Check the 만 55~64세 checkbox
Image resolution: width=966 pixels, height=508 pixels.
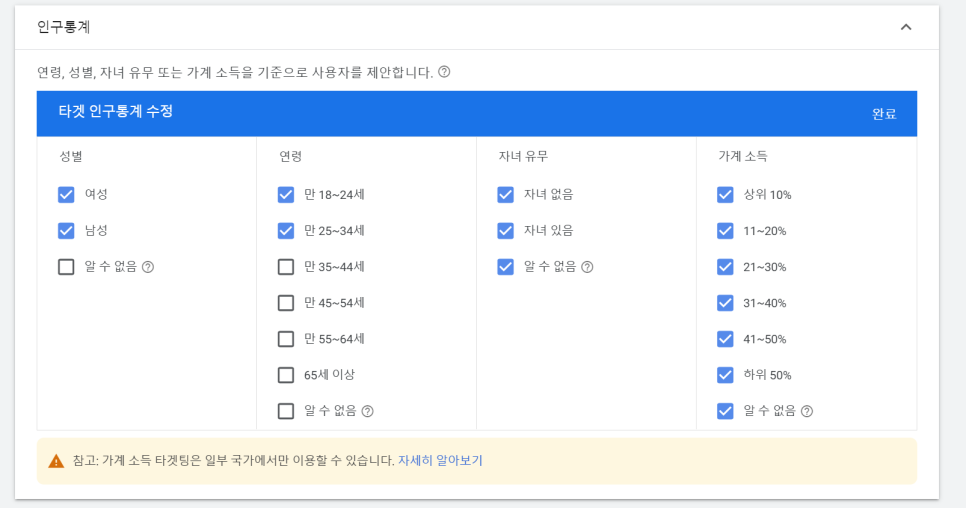[286, 339]
